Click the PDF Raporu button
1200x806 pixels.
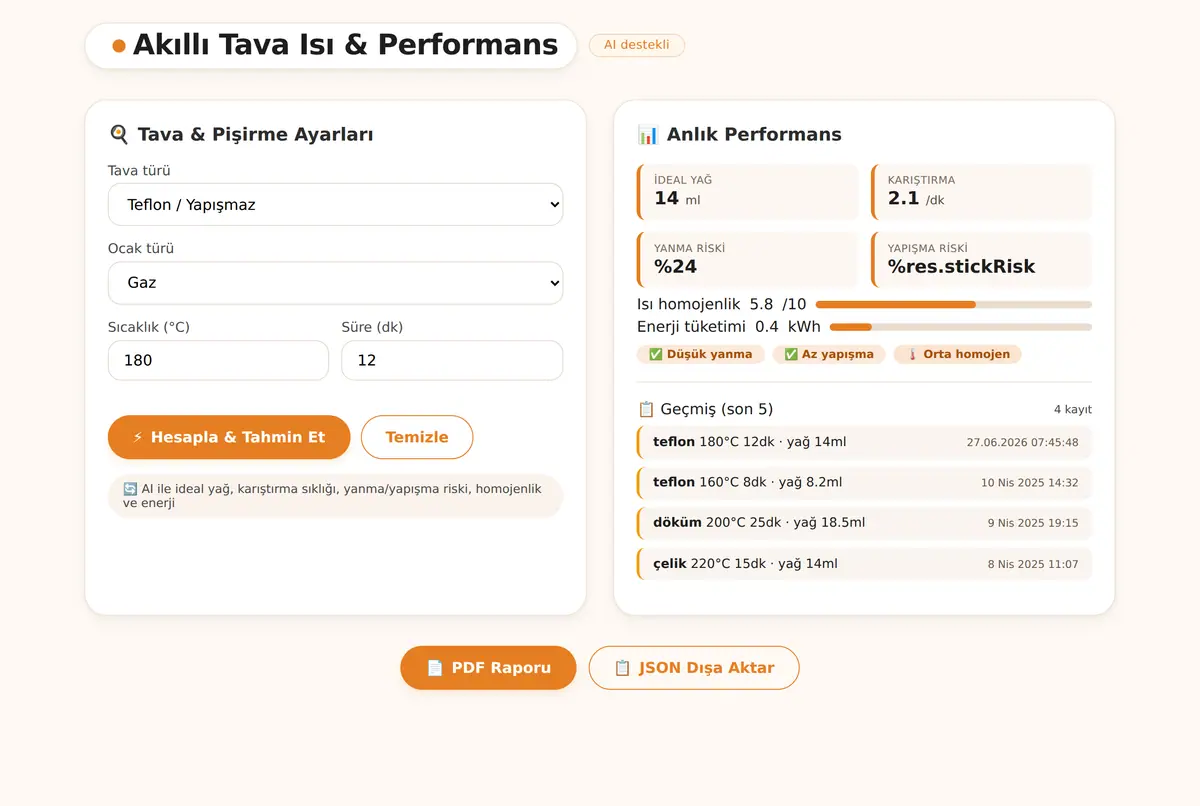pos(488,668)
